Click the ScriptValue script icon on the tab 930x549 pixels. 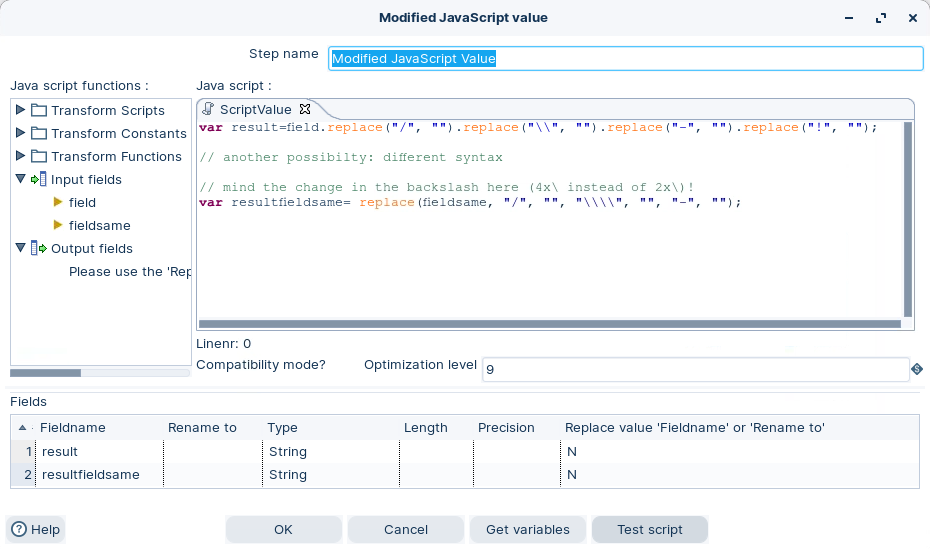tap(209, 109)
